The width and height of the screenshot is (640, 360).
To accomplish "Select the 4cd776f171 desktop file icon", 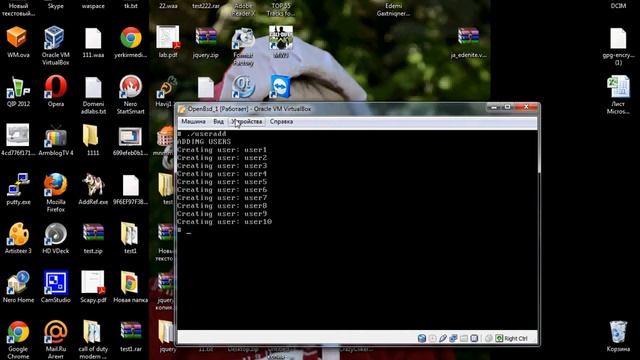I will click(18, 140).
